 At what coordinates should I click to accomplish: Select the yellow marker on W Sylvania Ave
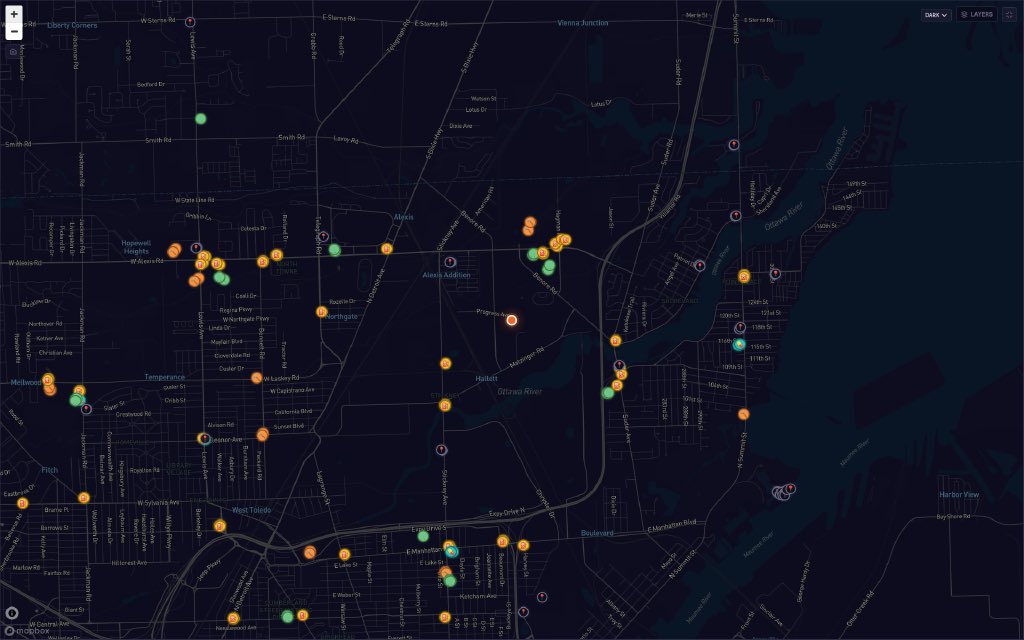point(84,498)
